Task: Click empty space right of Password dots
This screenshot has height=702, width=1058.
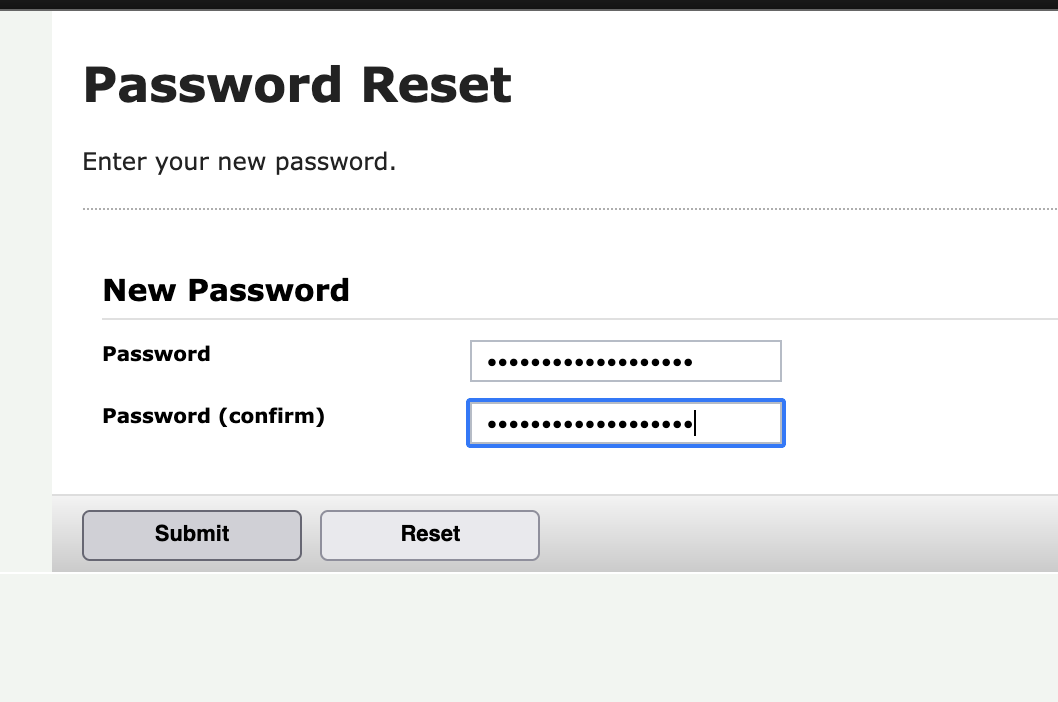Action: click(740, 361)
